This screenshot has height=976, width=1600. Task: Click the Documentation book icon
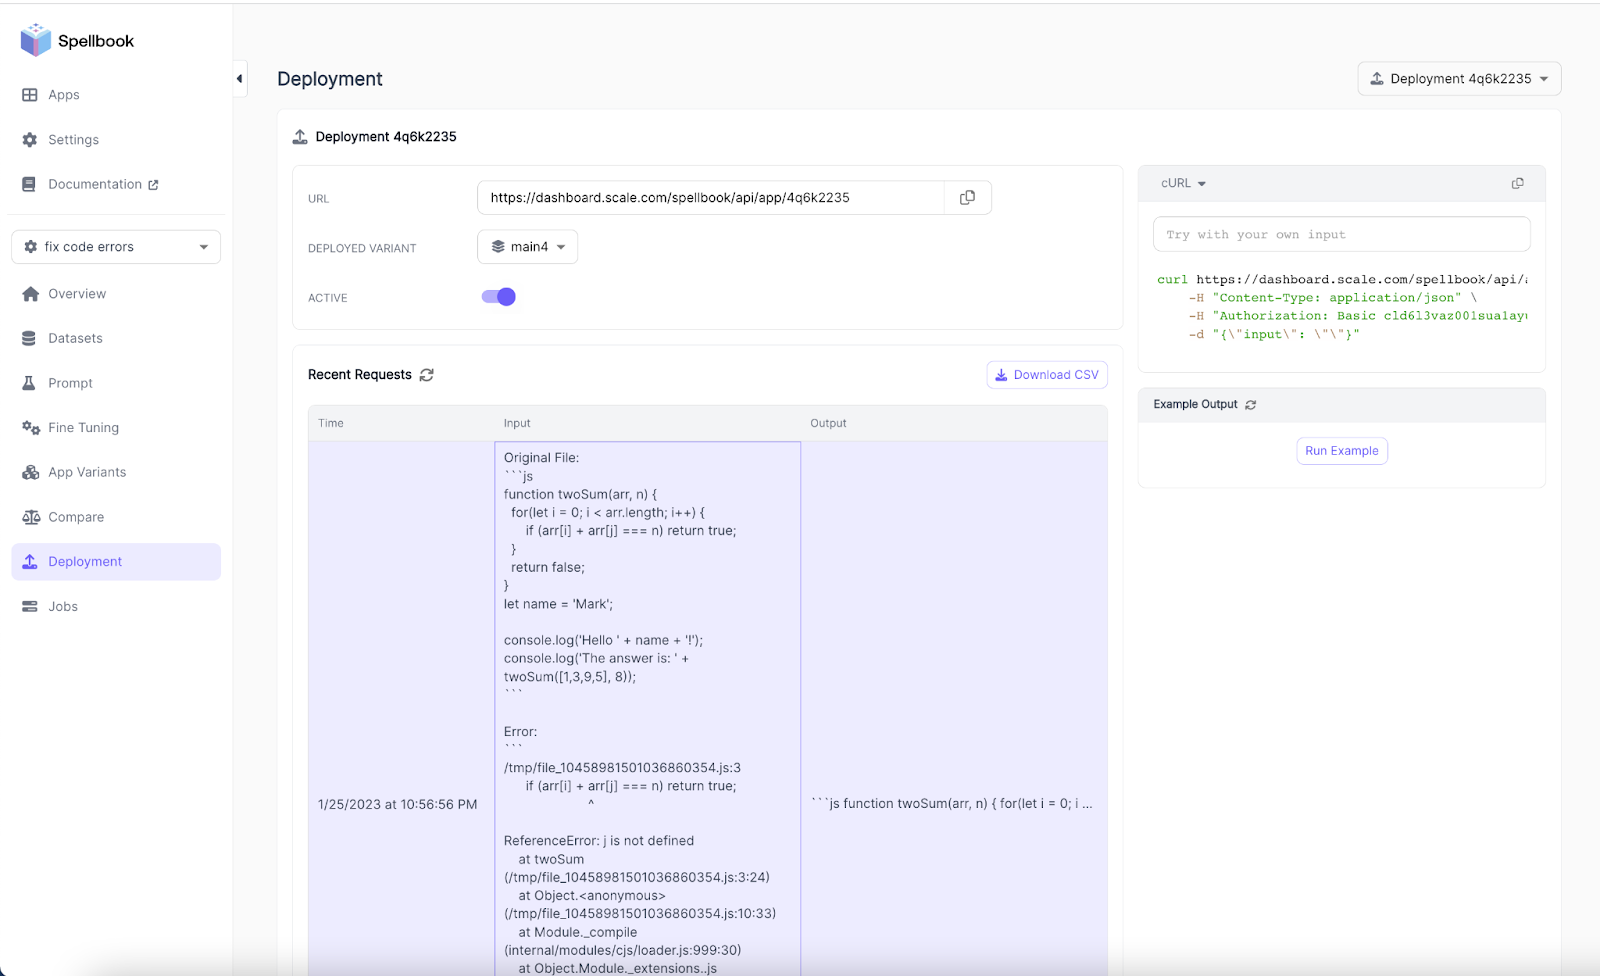(x=30, y=184)
